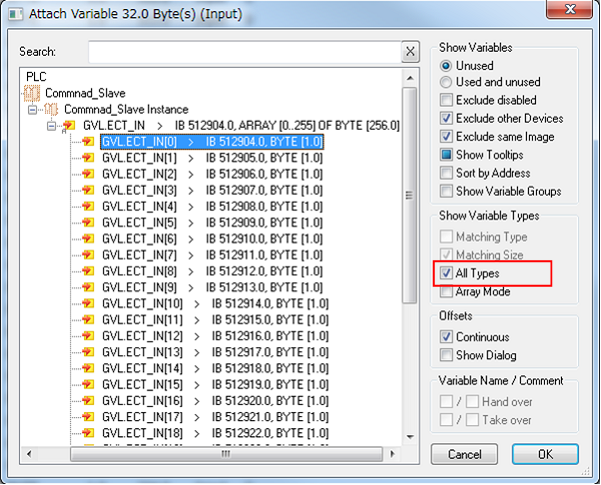The width and height of the screenshot is (601, 485).
Task: Collapse the GVL.ECT_IN array node
Action: [51, 126]
